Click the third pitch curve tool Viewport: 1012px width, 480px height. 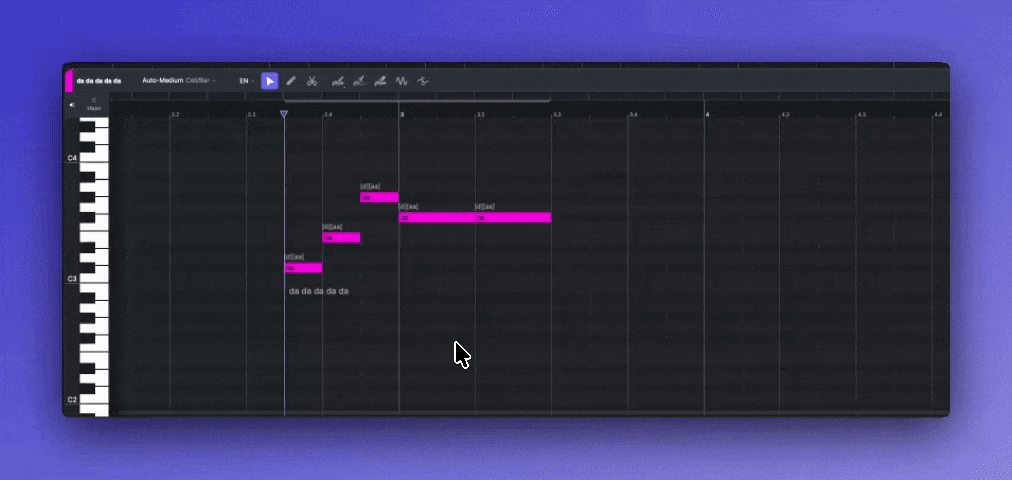coord(380,81)
